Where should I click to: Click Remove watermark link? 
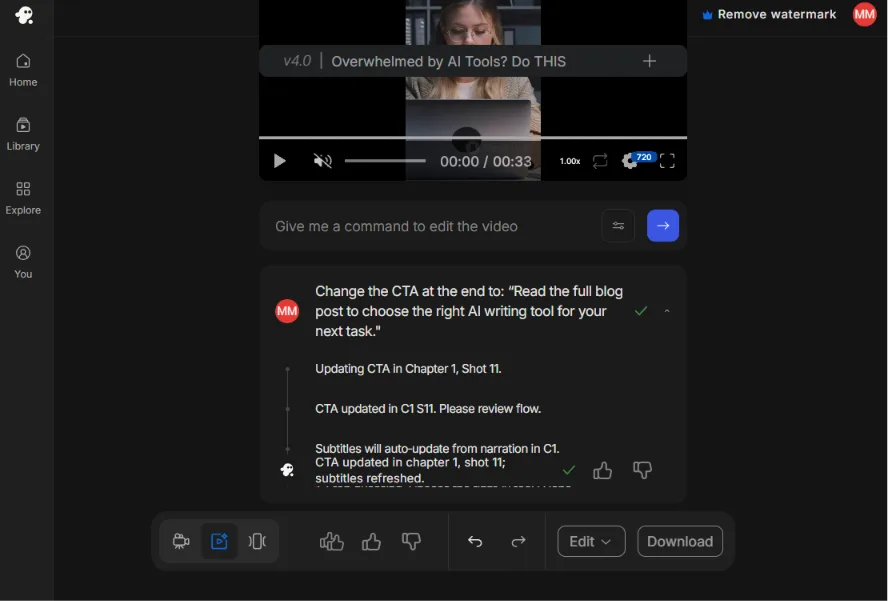pos(769,14)
